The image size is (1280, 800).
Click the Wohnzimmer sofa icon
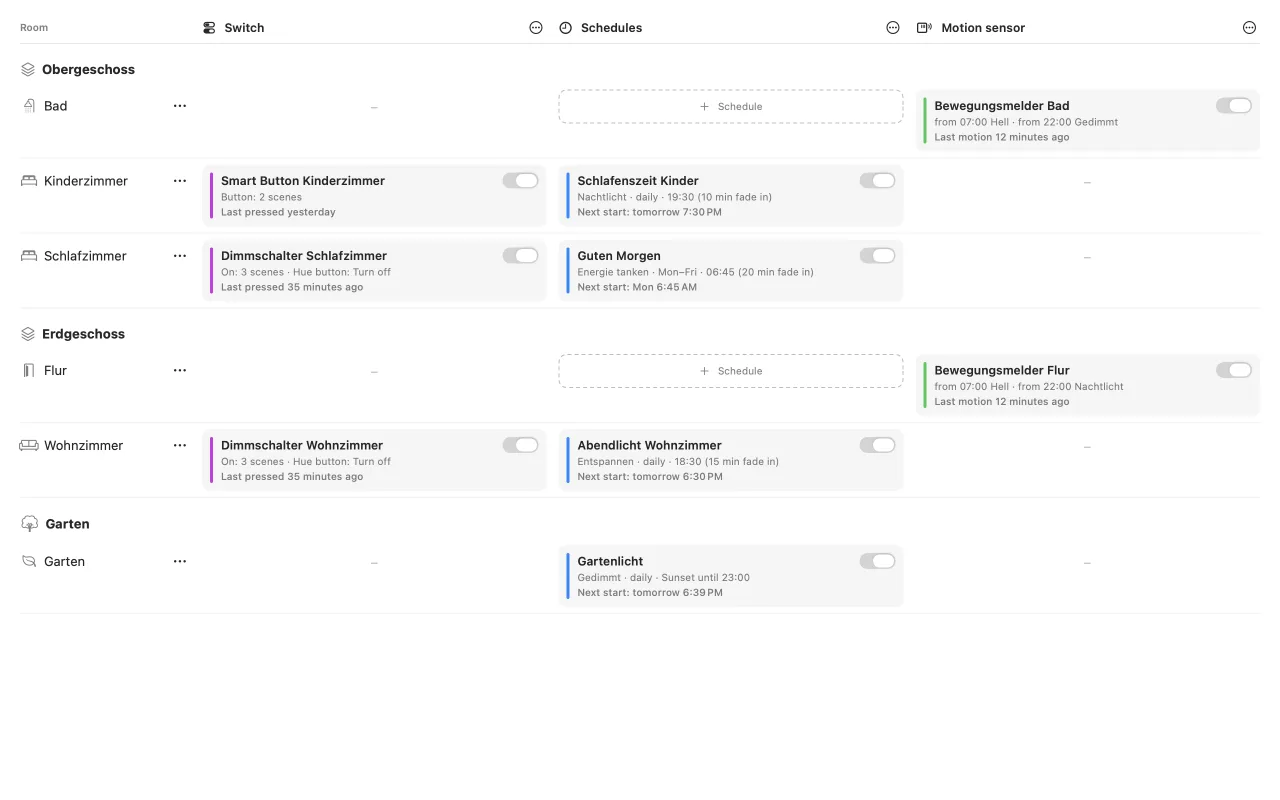click(x=29, y=445)
